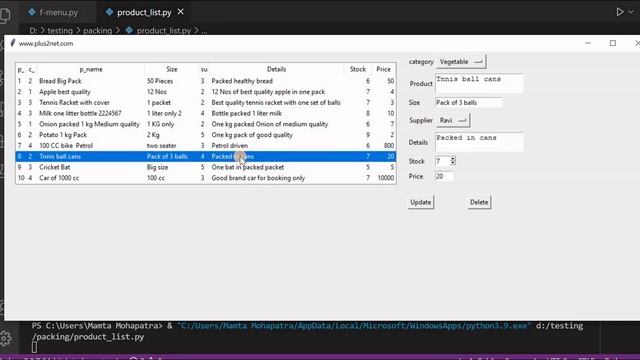Click 'Good brand car for booking only'

coord(258,178)
